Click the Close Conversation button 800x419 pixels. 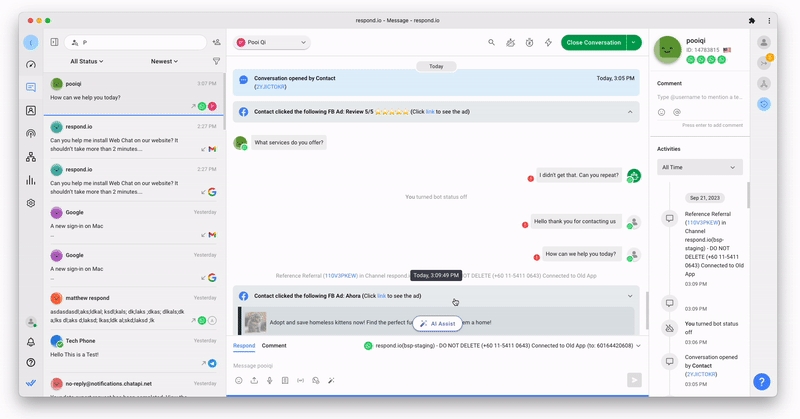(x=593, y=43)
